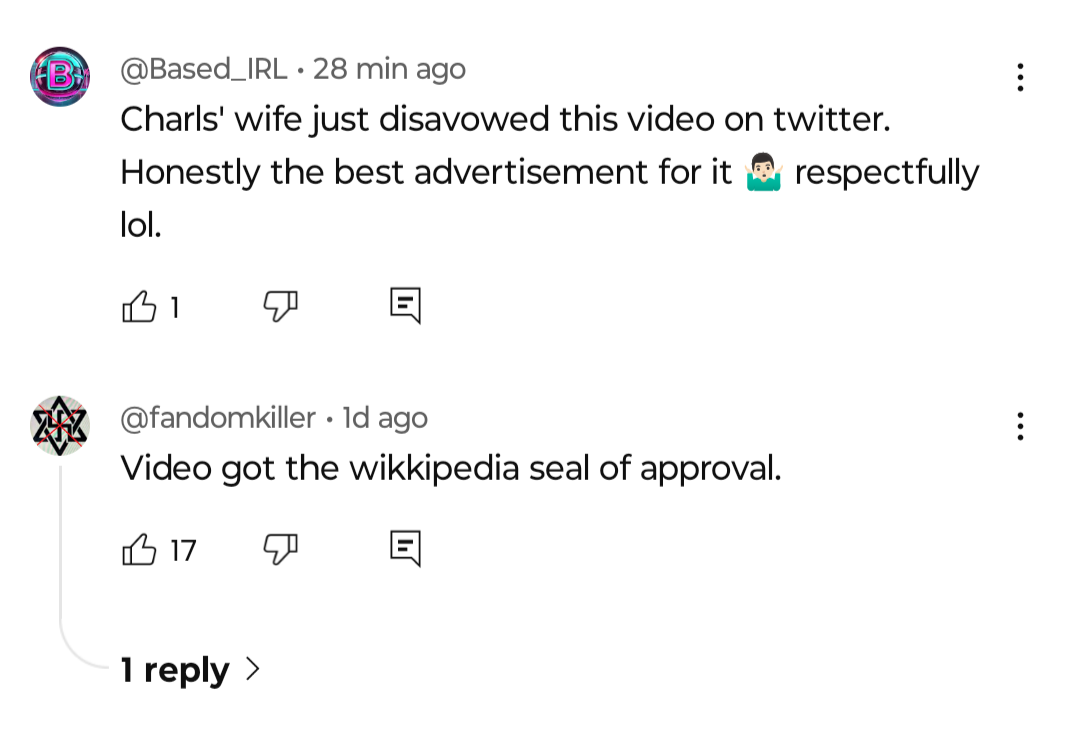Open options menu for @Based_IRL comment
Image resolution: width=1080 pixels, height=735 pixels.
tap(1019, 77)
